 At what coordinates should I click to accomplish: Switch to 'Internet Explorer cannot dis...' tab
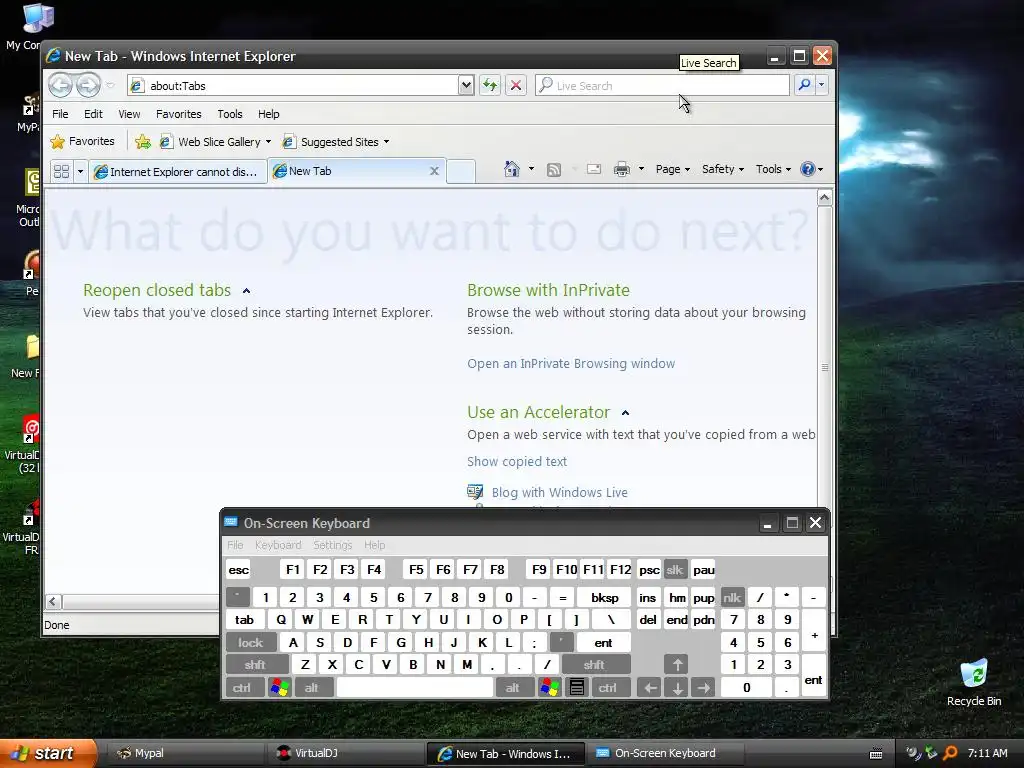point(178,172)
